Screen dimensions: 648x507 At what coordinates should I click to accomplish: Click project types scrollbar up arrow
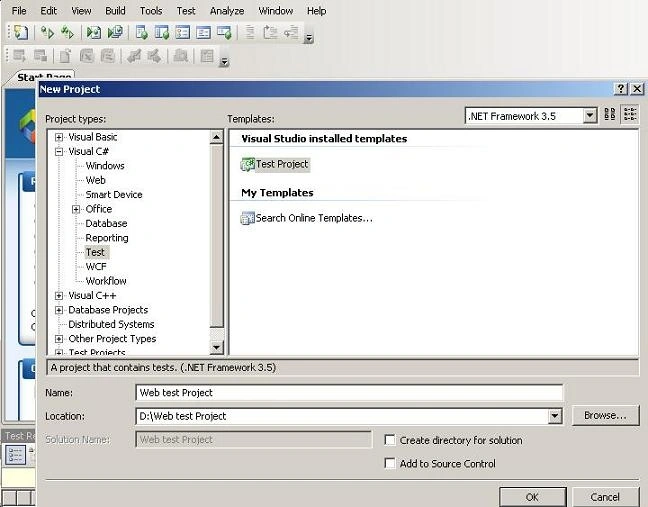point(217,137)
